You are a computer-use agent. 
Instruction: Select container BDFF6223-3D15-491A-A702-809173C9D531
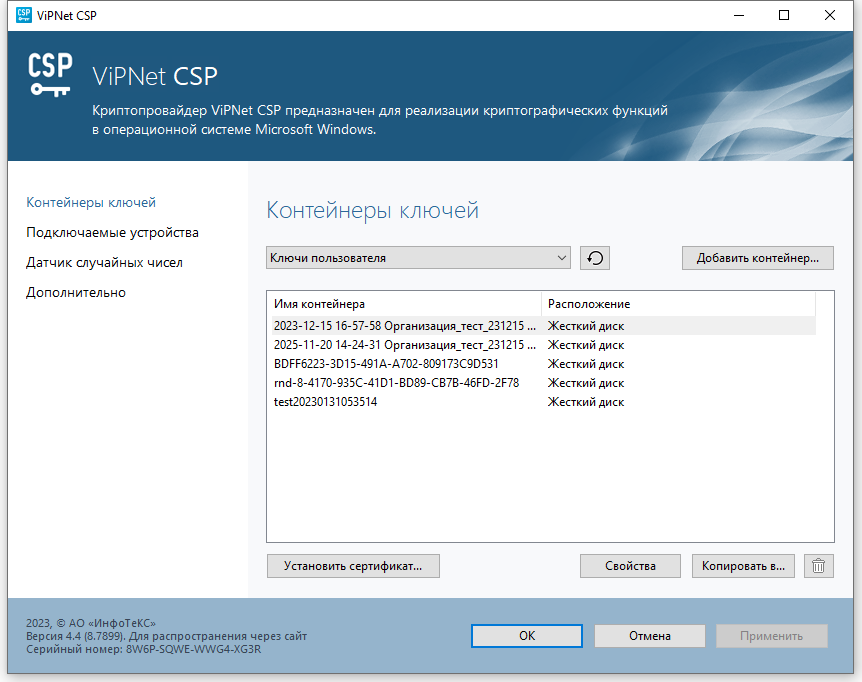pyautogui.click(x=544, y=364)
